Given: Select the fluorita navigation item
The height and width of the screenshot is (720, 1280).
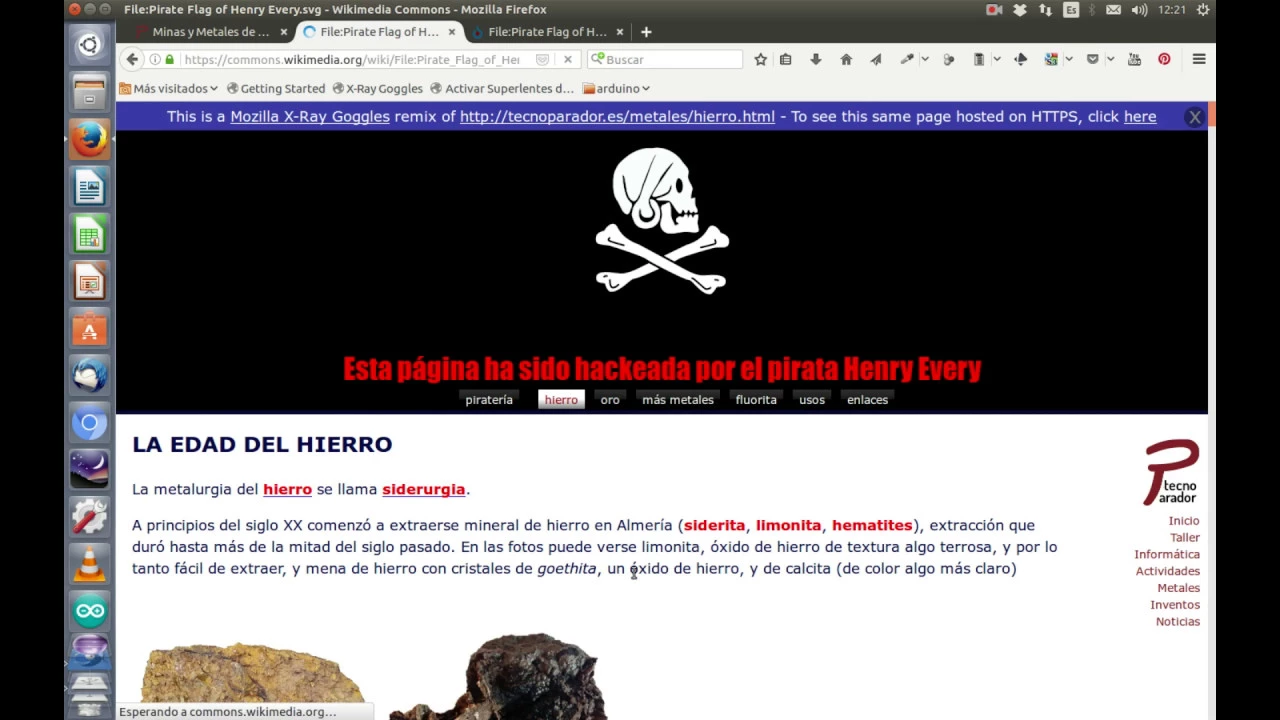Looking at the screenshot, I should tap(756, 399).
